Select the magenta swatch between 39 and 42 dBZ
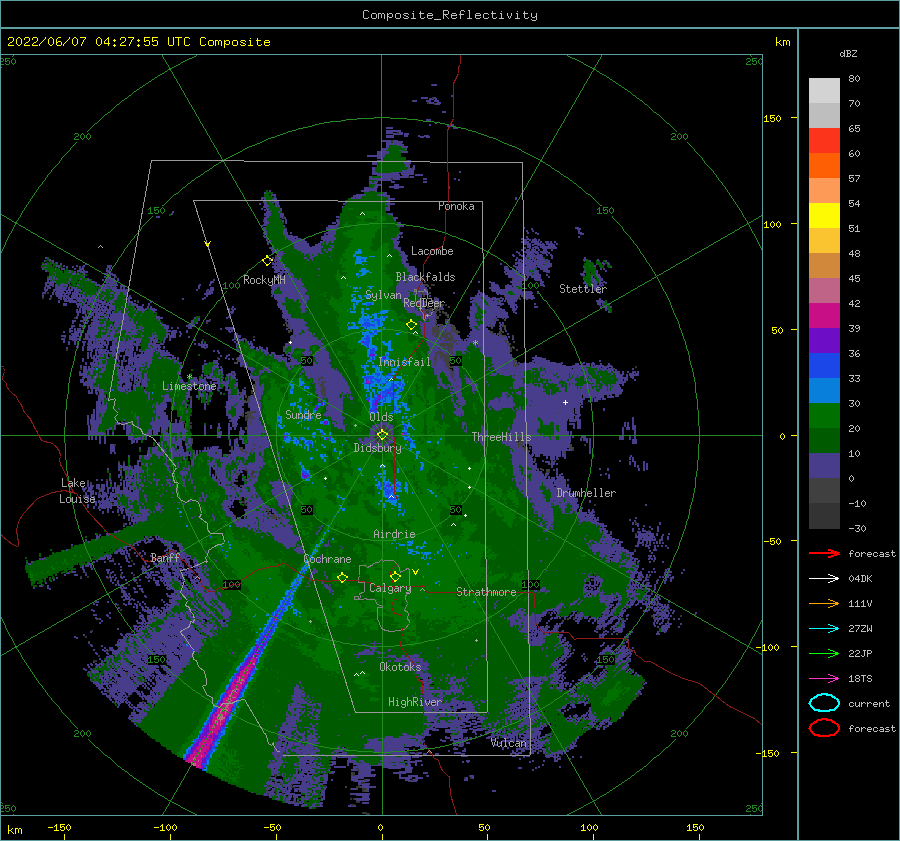The height and width of the screenshot is (841, 900). click(x=824, y=316)
